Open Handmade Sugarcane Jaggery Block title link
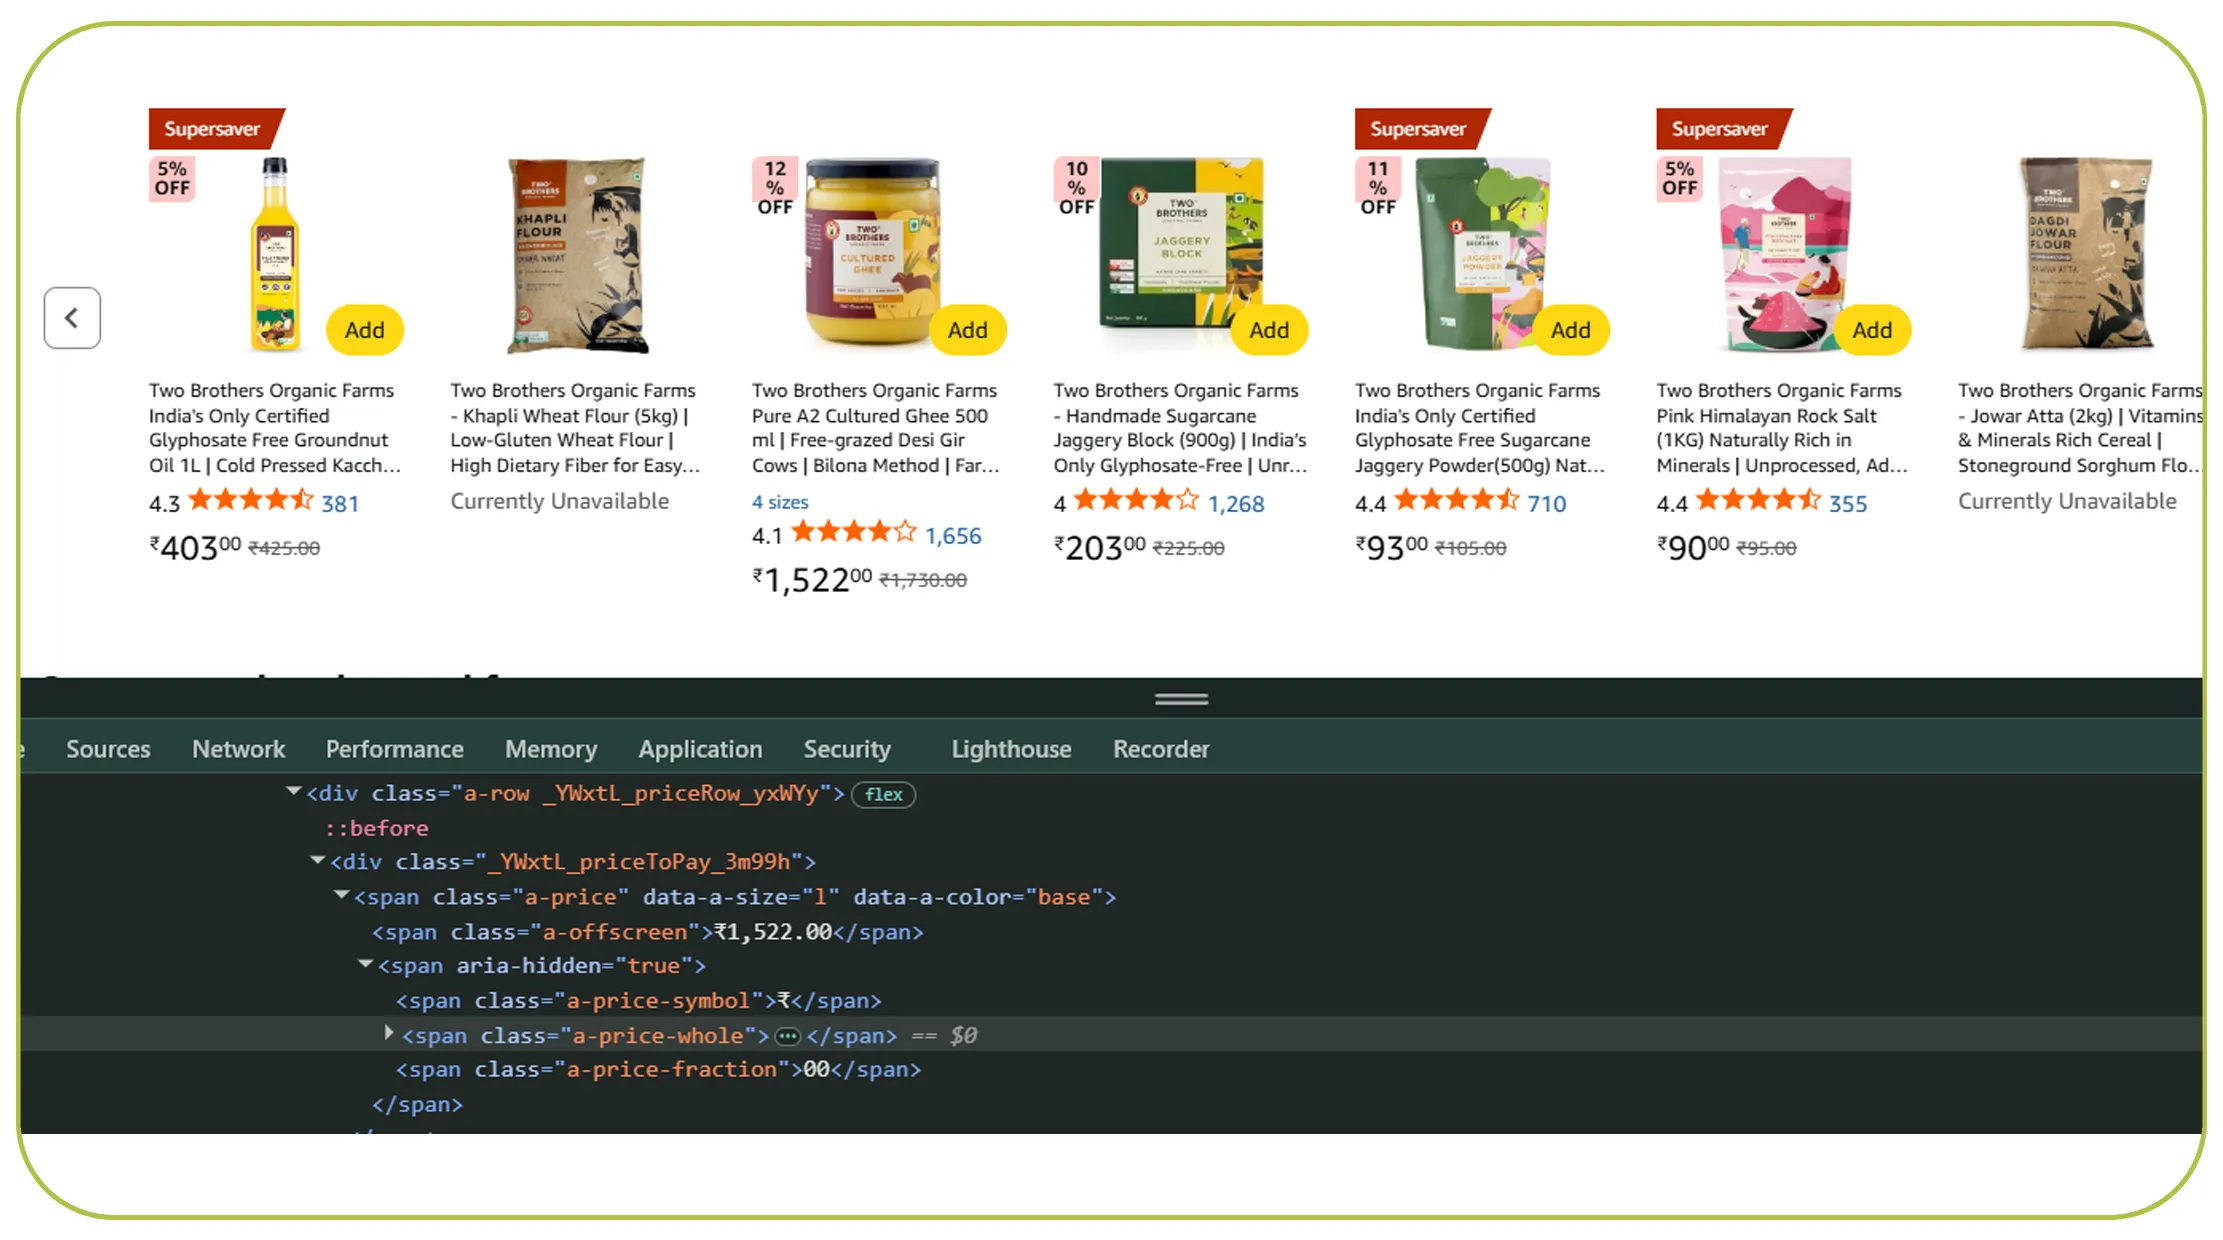Viewport: 2223px width, 1240px height. [x=1180, y=428]
